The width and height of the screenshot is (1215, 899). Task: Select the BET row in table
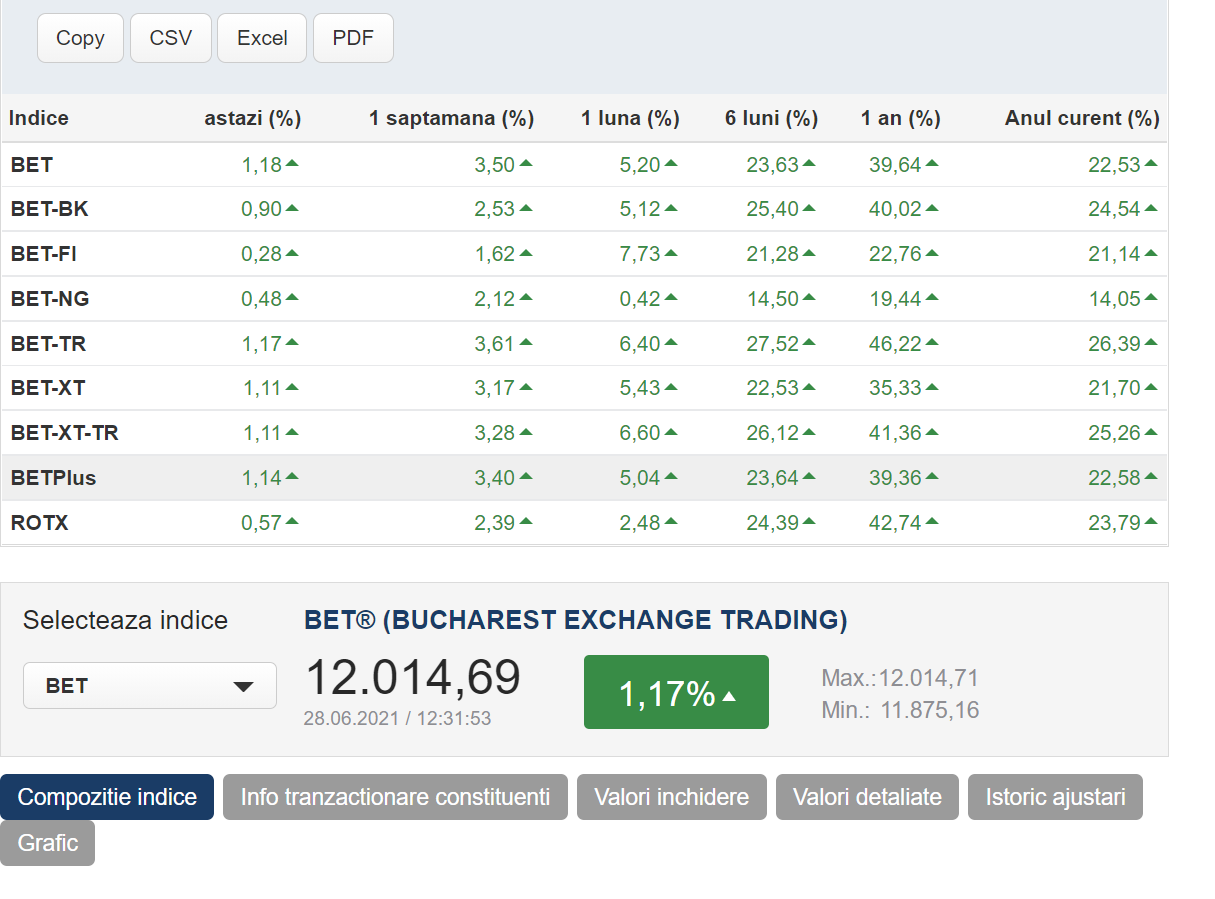pos(584,165)
